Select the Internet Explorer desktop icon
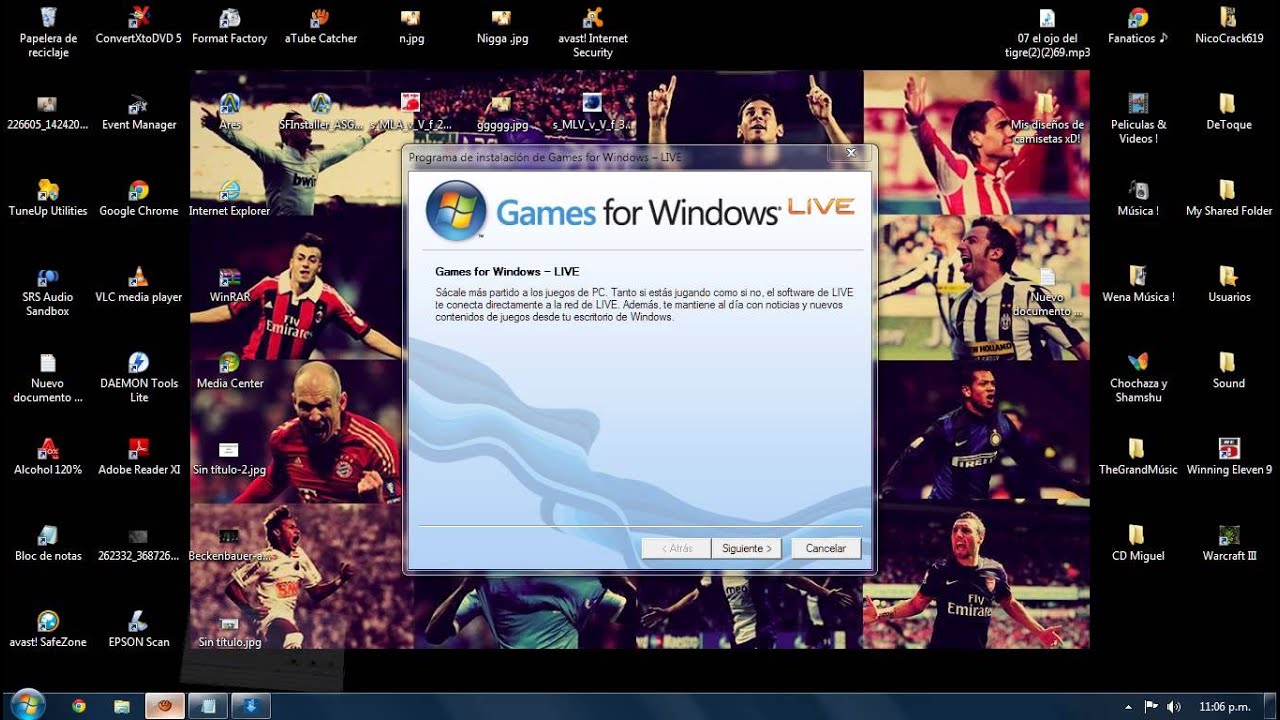 coord(230,199)
